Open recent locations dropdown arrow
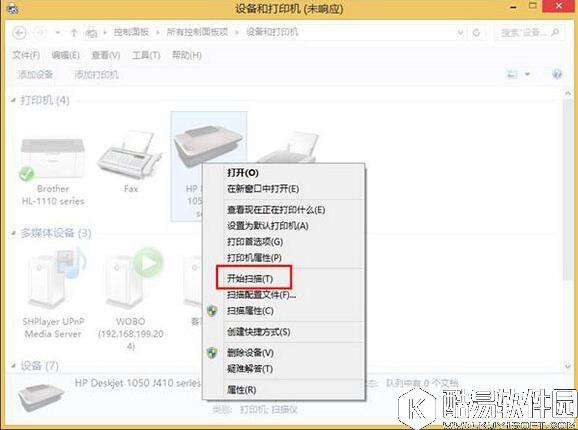578x430 pixels. pyautogui.click(x=58, y=33)
